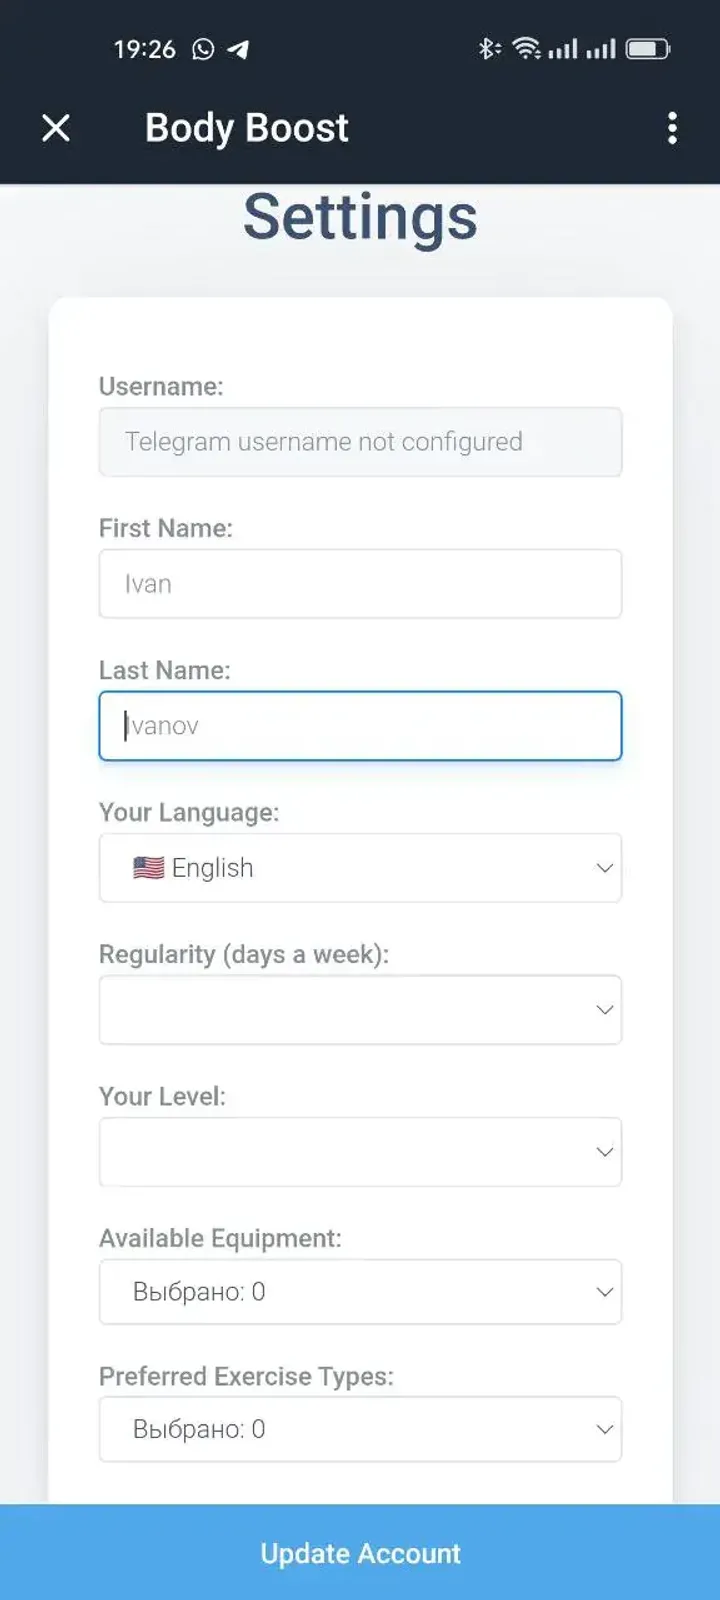The height and width of the screenshot is (1600, 720).
Task: Tap the Wi-Fi status icon
Action: pyautogui.click(x=526, y=48)
